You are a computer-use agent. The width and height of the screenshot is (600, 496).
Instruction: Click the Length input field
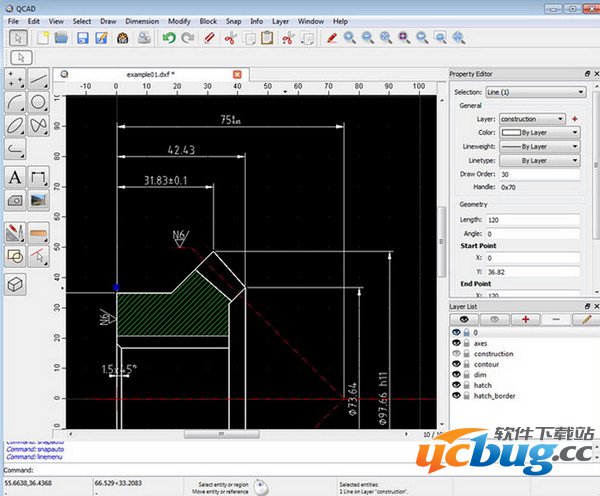pyautogui.click(x=532, y=219)
